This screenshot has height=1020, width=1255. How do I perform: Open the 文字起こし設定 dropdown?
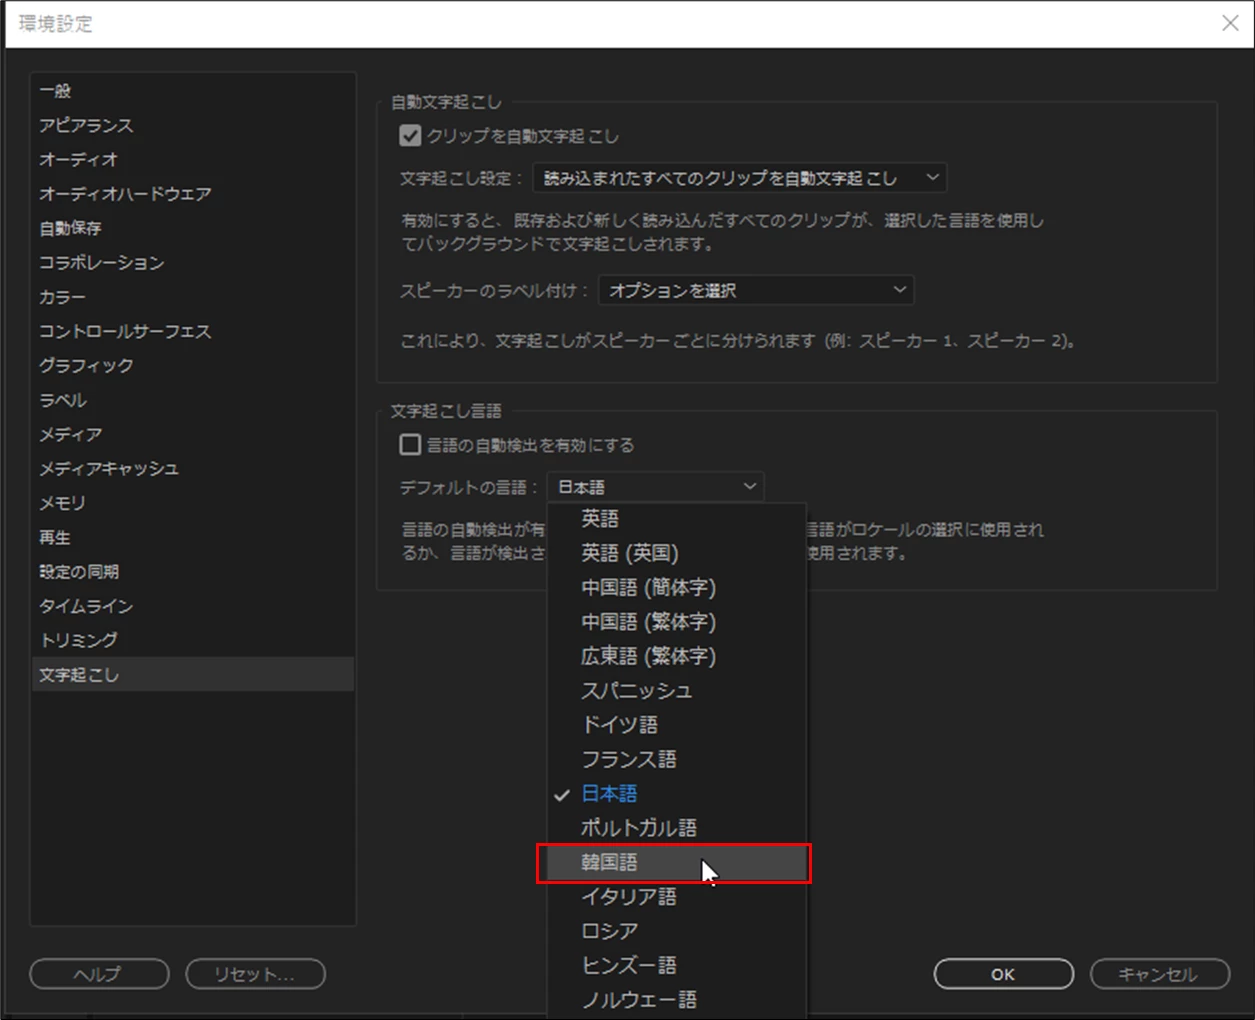[740, 178]
